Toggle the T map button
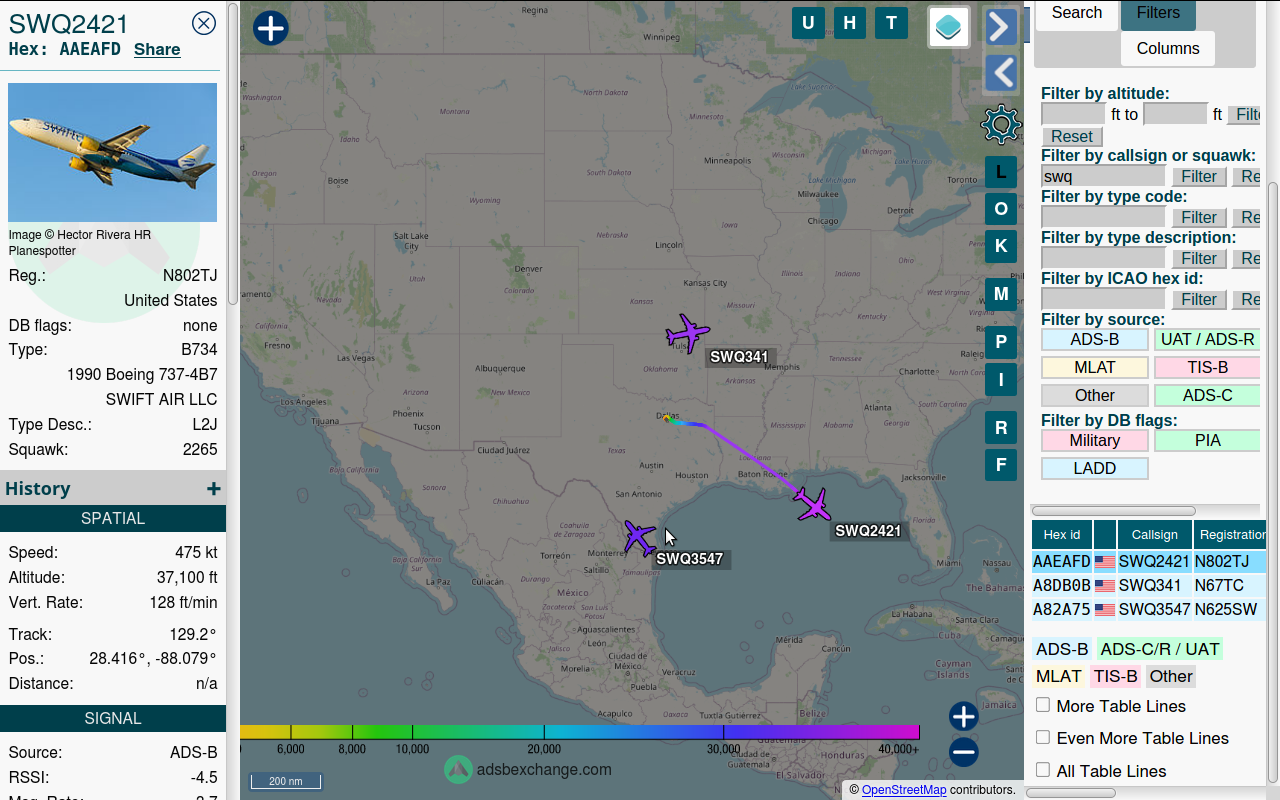 [x=891, y=23]
